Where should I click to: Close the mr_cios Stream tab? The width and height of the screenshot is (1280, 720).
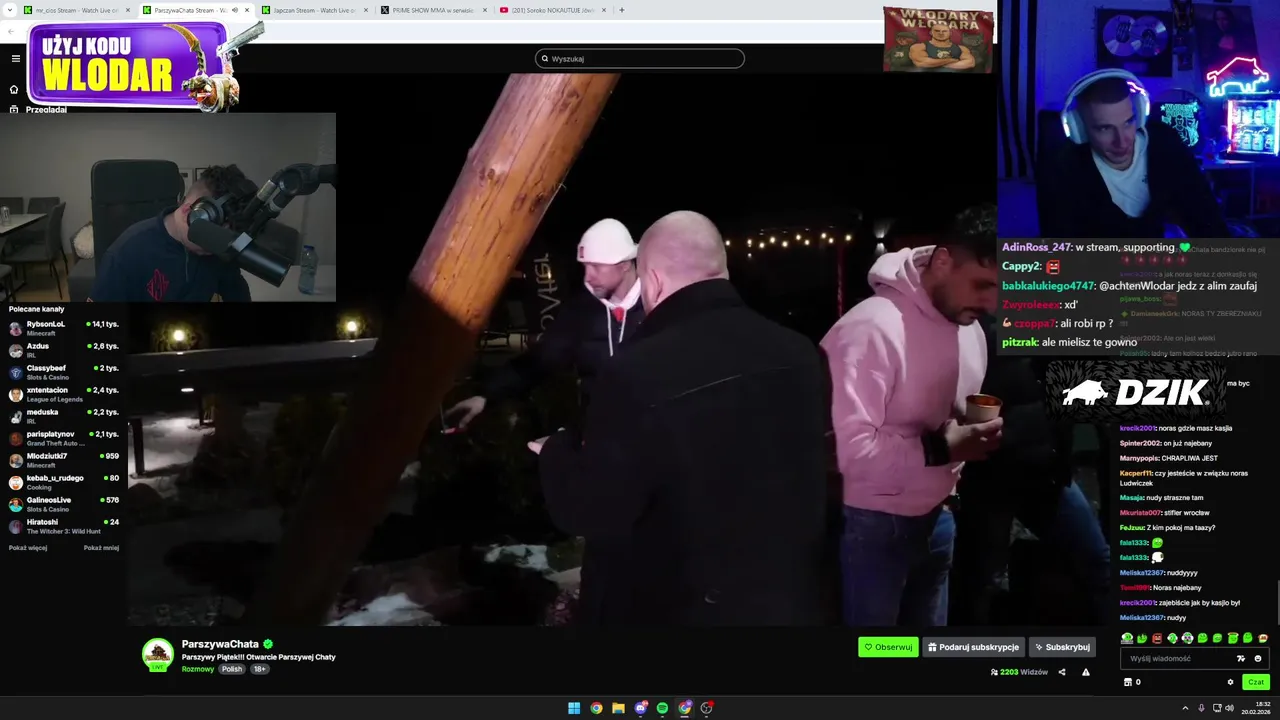pos(127,10)
